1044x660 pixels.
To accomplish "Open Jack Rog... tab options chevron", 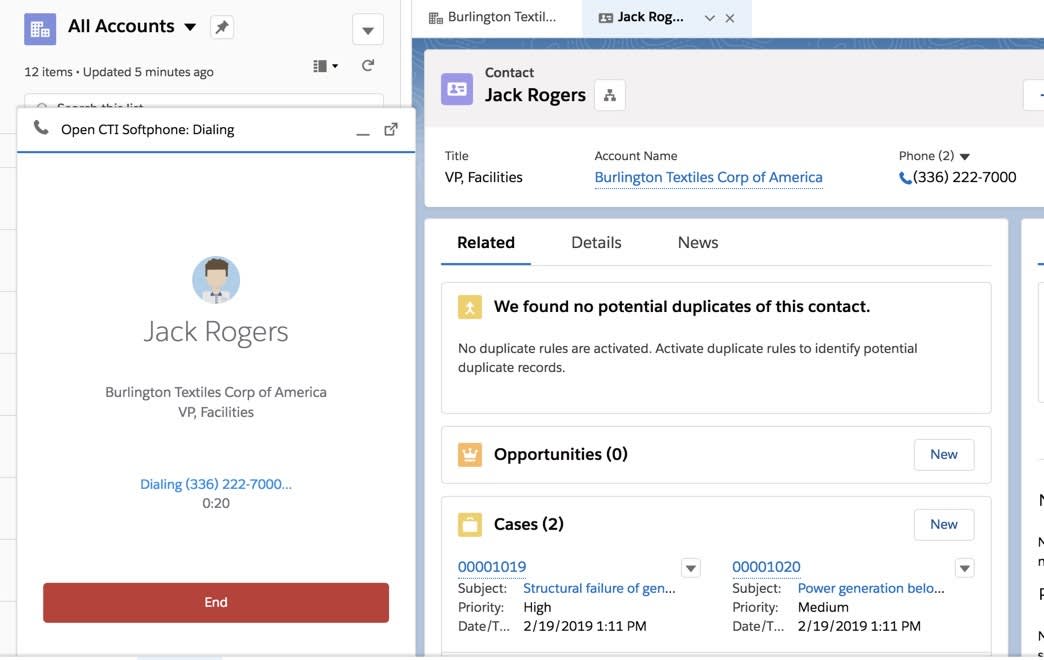I will 710,19.
